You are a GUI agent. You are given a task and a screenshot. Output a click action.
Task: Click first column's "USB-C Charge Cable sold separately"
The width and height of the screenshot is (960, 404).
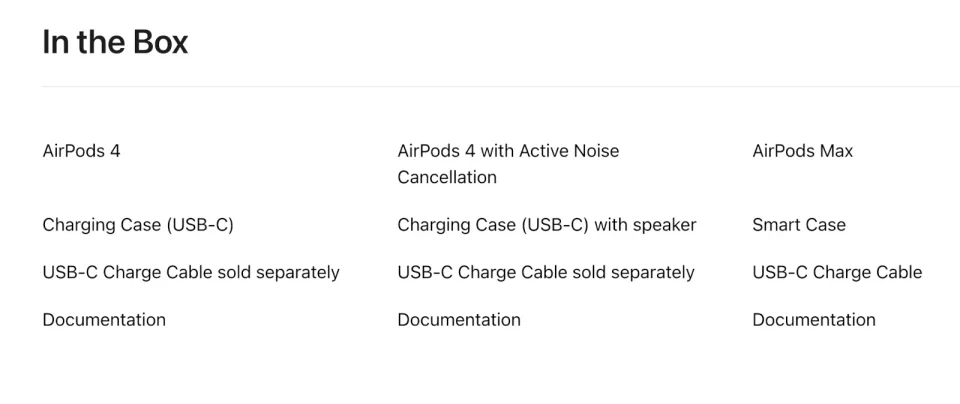[x=191, y=273]
